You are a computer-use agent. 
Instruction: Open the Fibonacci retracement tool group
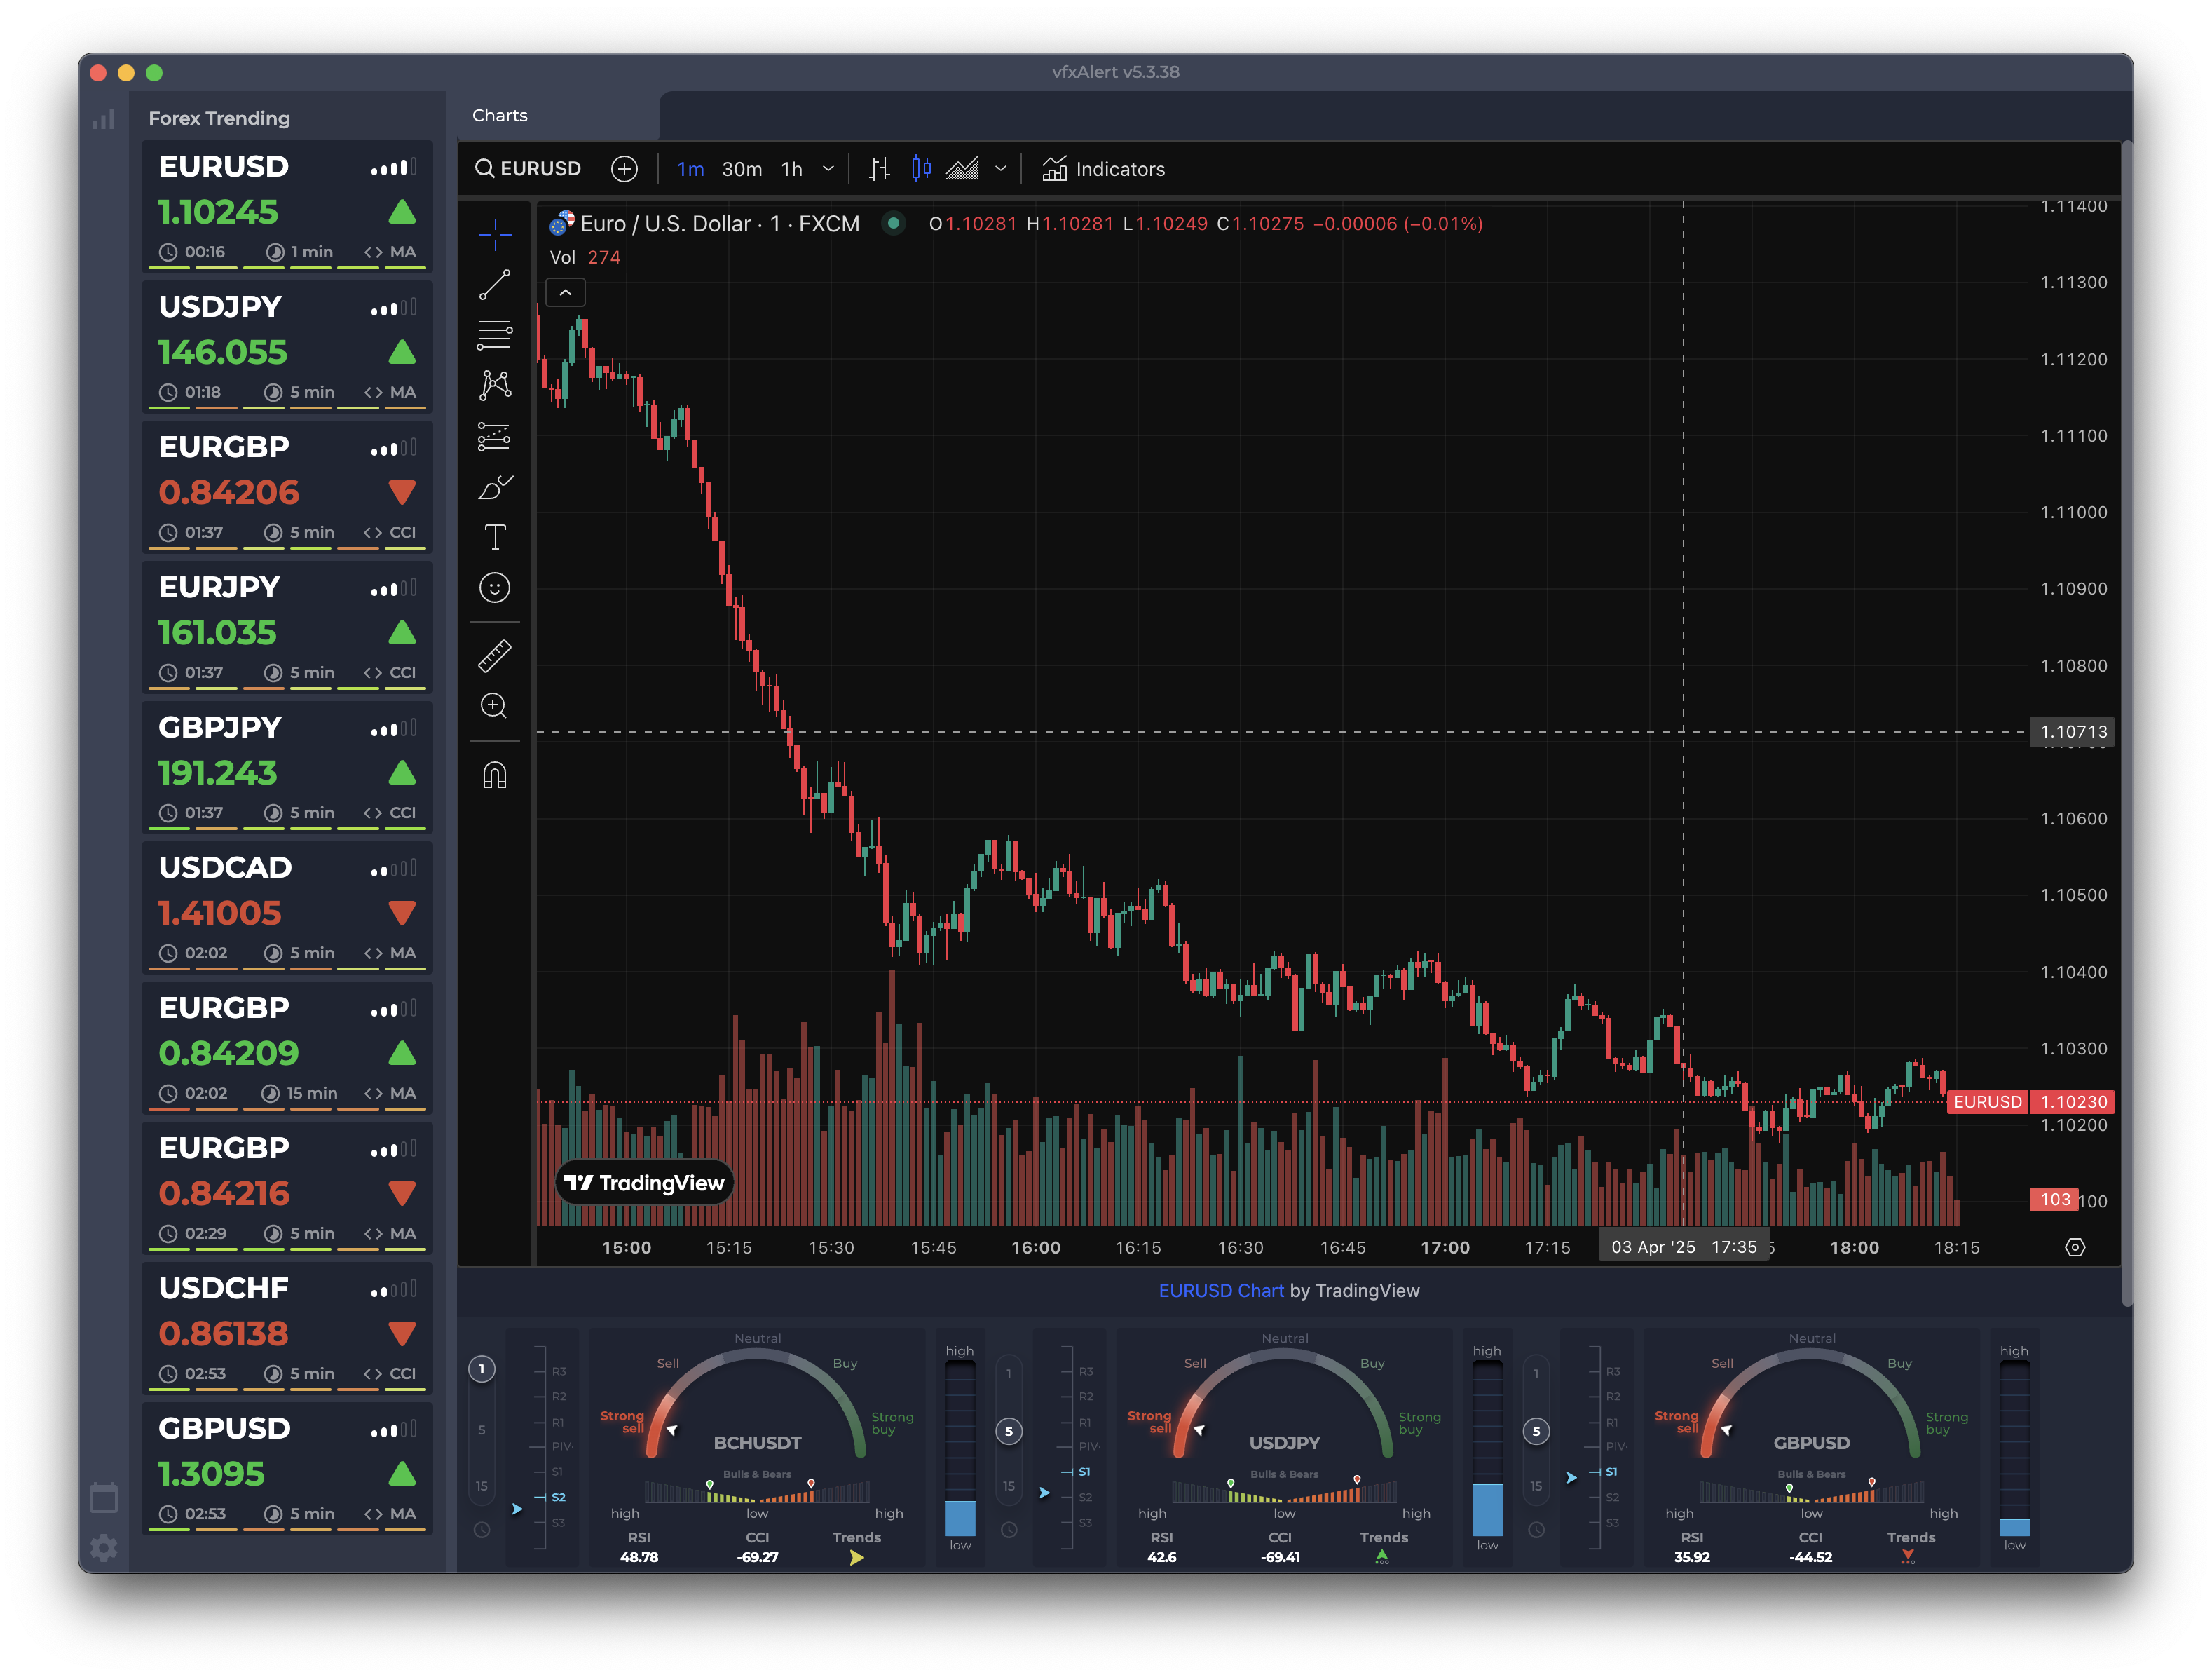click(494, 335)
